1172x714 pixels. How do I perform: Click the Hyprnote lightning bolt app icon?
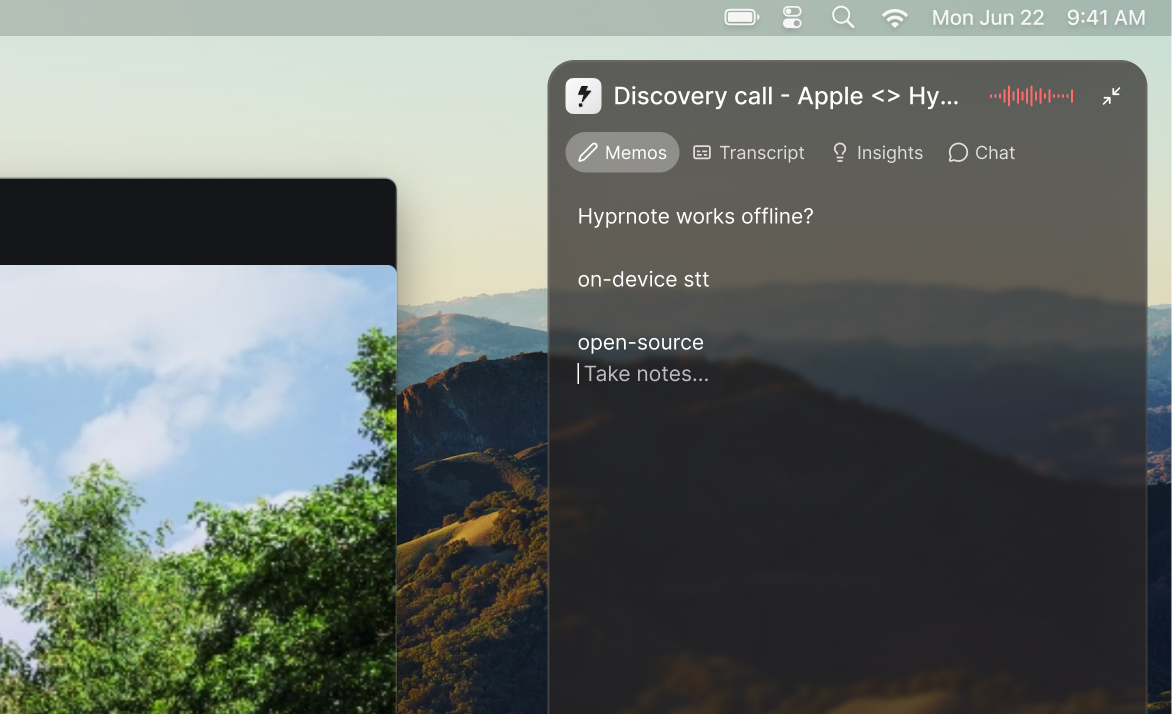(x=583, y=96)
